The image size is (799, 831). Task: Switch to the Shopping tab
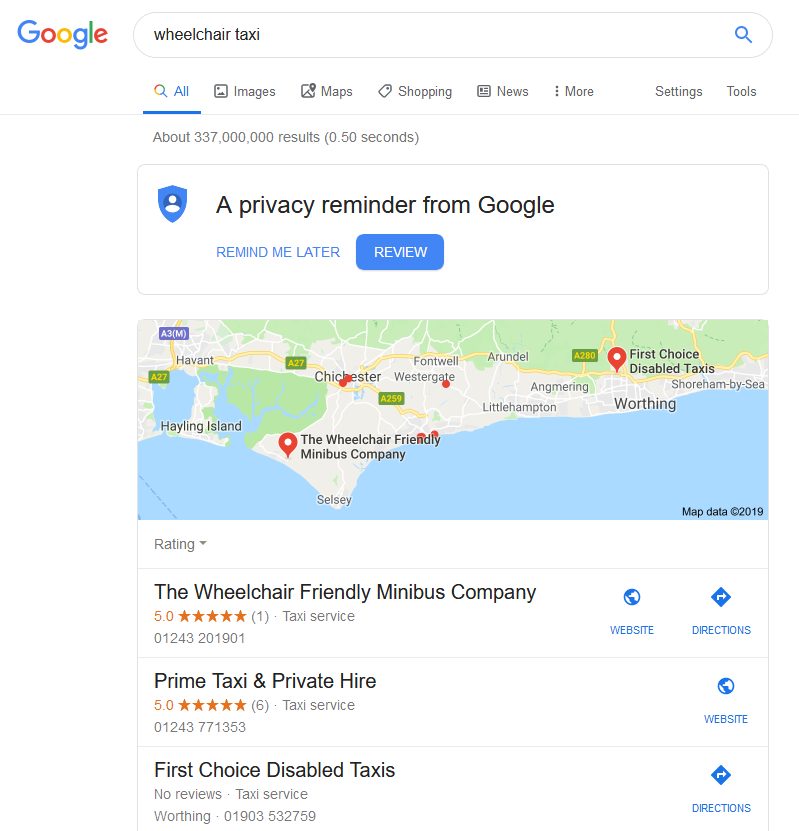(415, 91)
